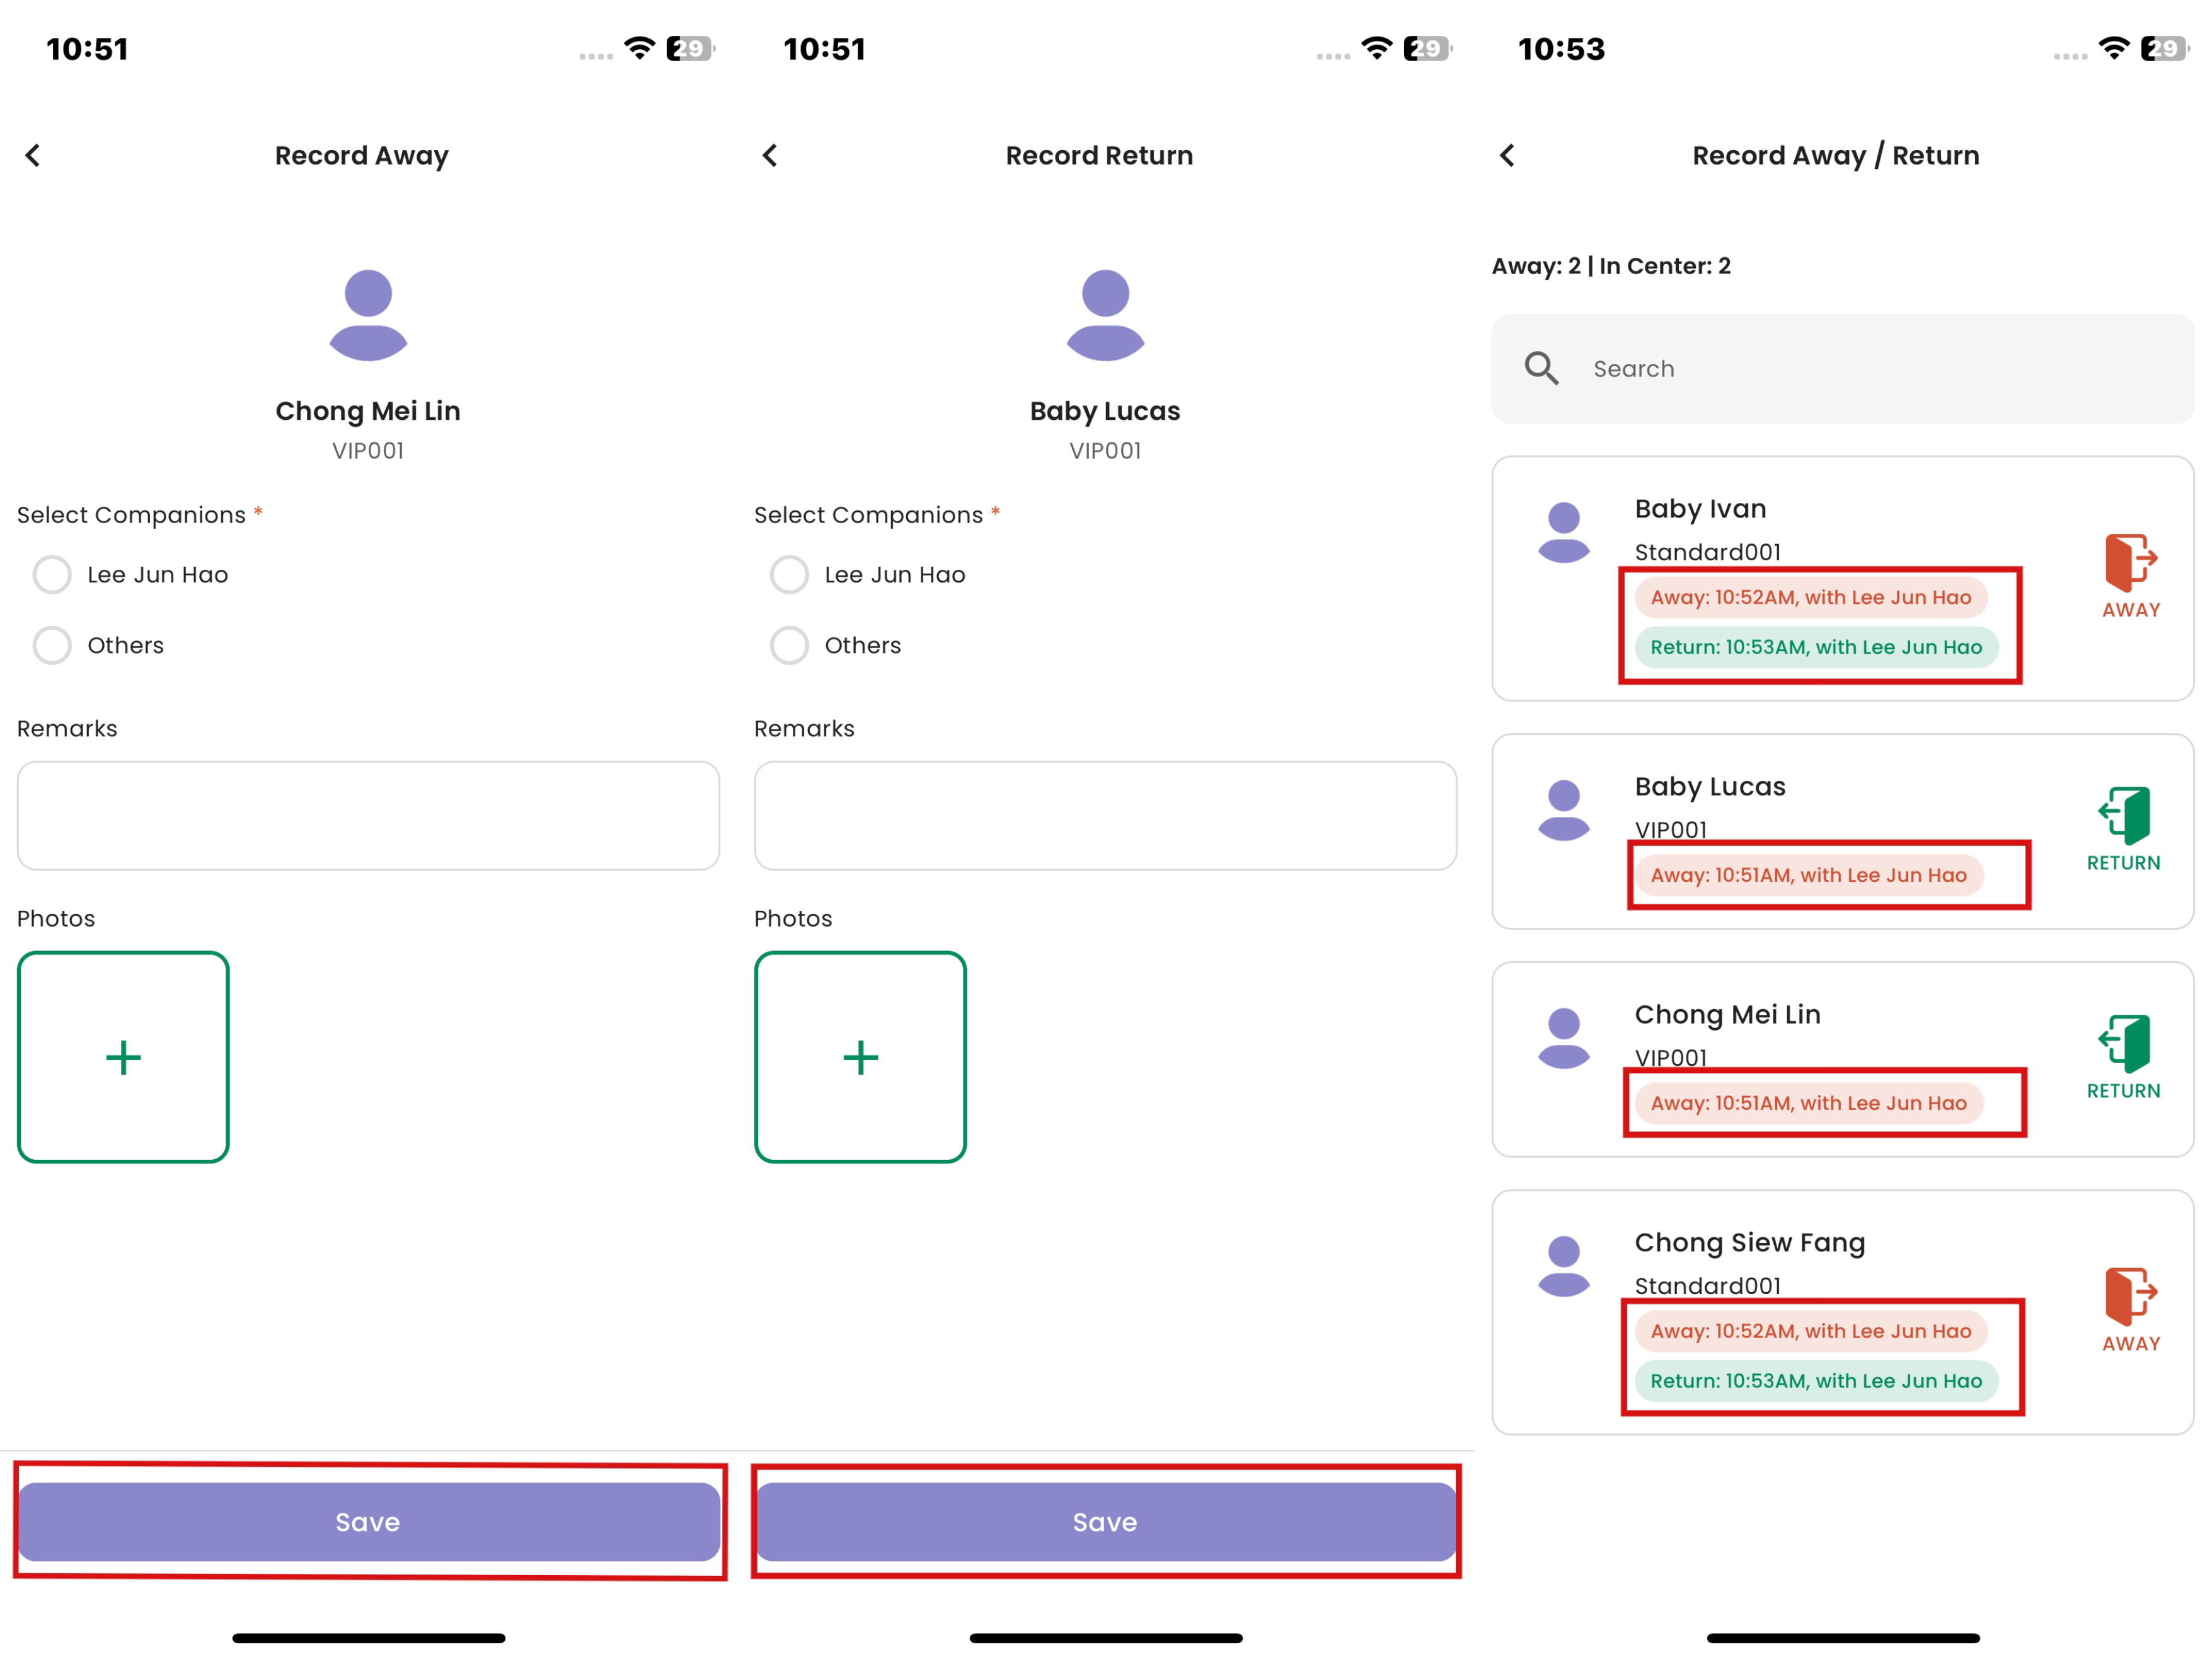Click the Remarks field on Record Return screen
The height and width of the screenshot is (1659, 2212).
(1105, 815)
